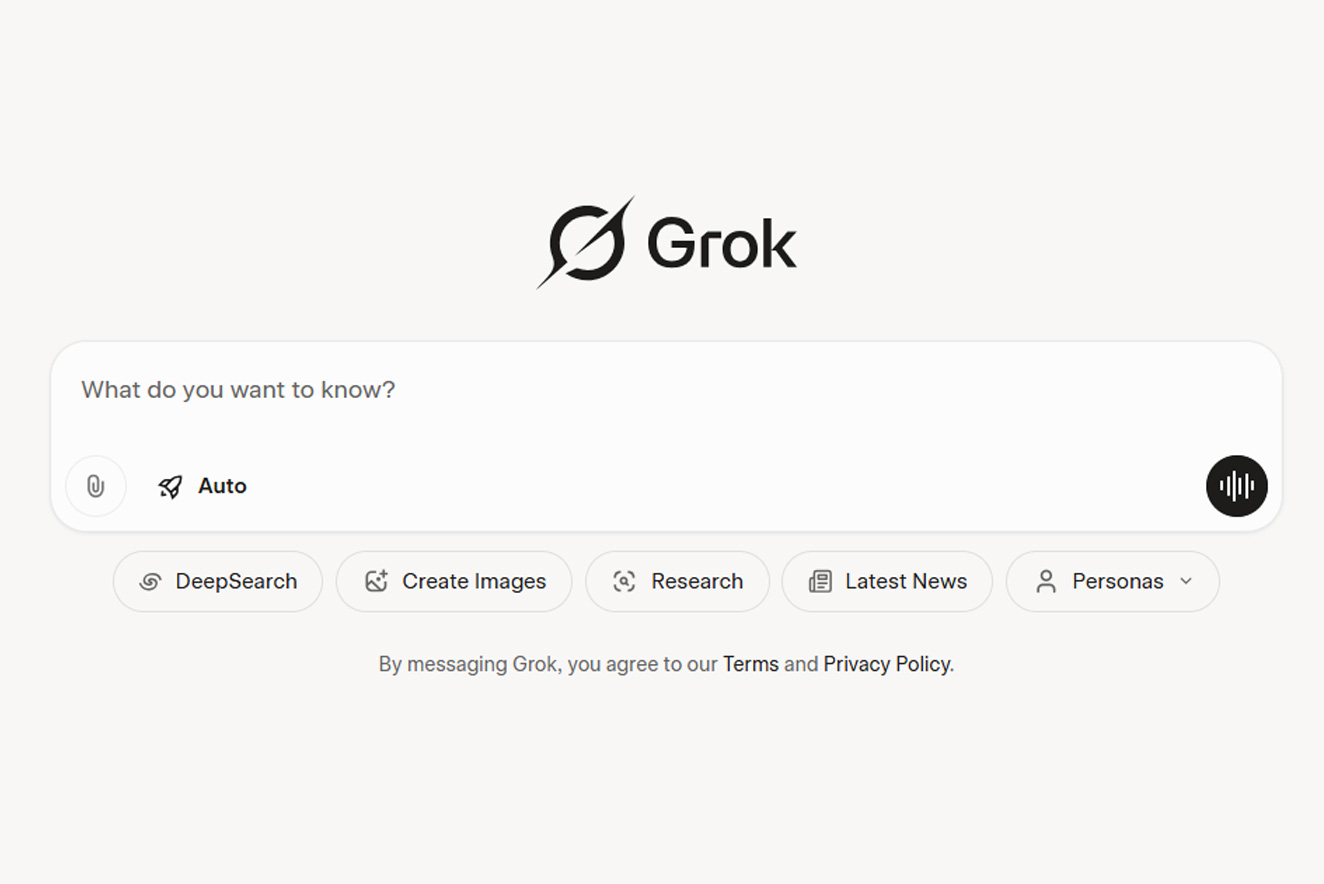Click the Grok slash-circle logo icon
This screenshot has width=1324, height=884.
tap(587, 243)
